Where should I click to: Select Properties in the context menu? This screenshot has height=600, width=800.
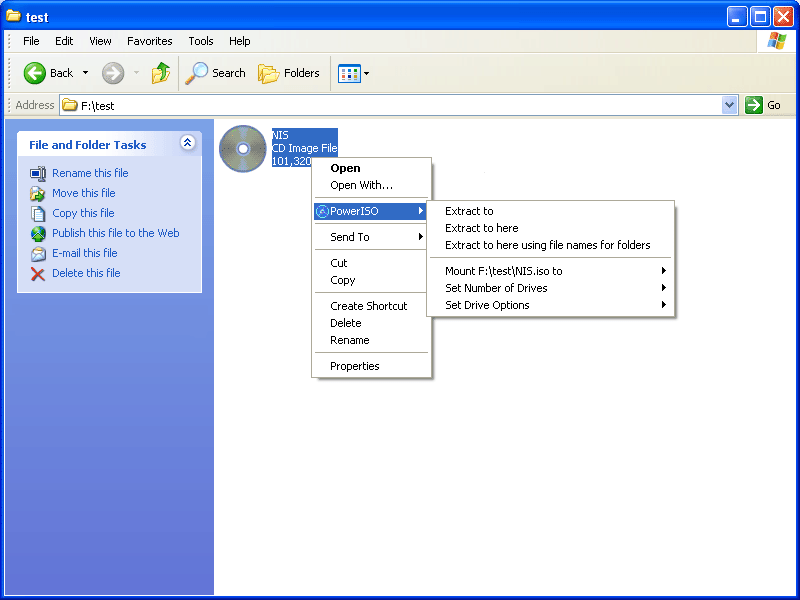[355, 366]
